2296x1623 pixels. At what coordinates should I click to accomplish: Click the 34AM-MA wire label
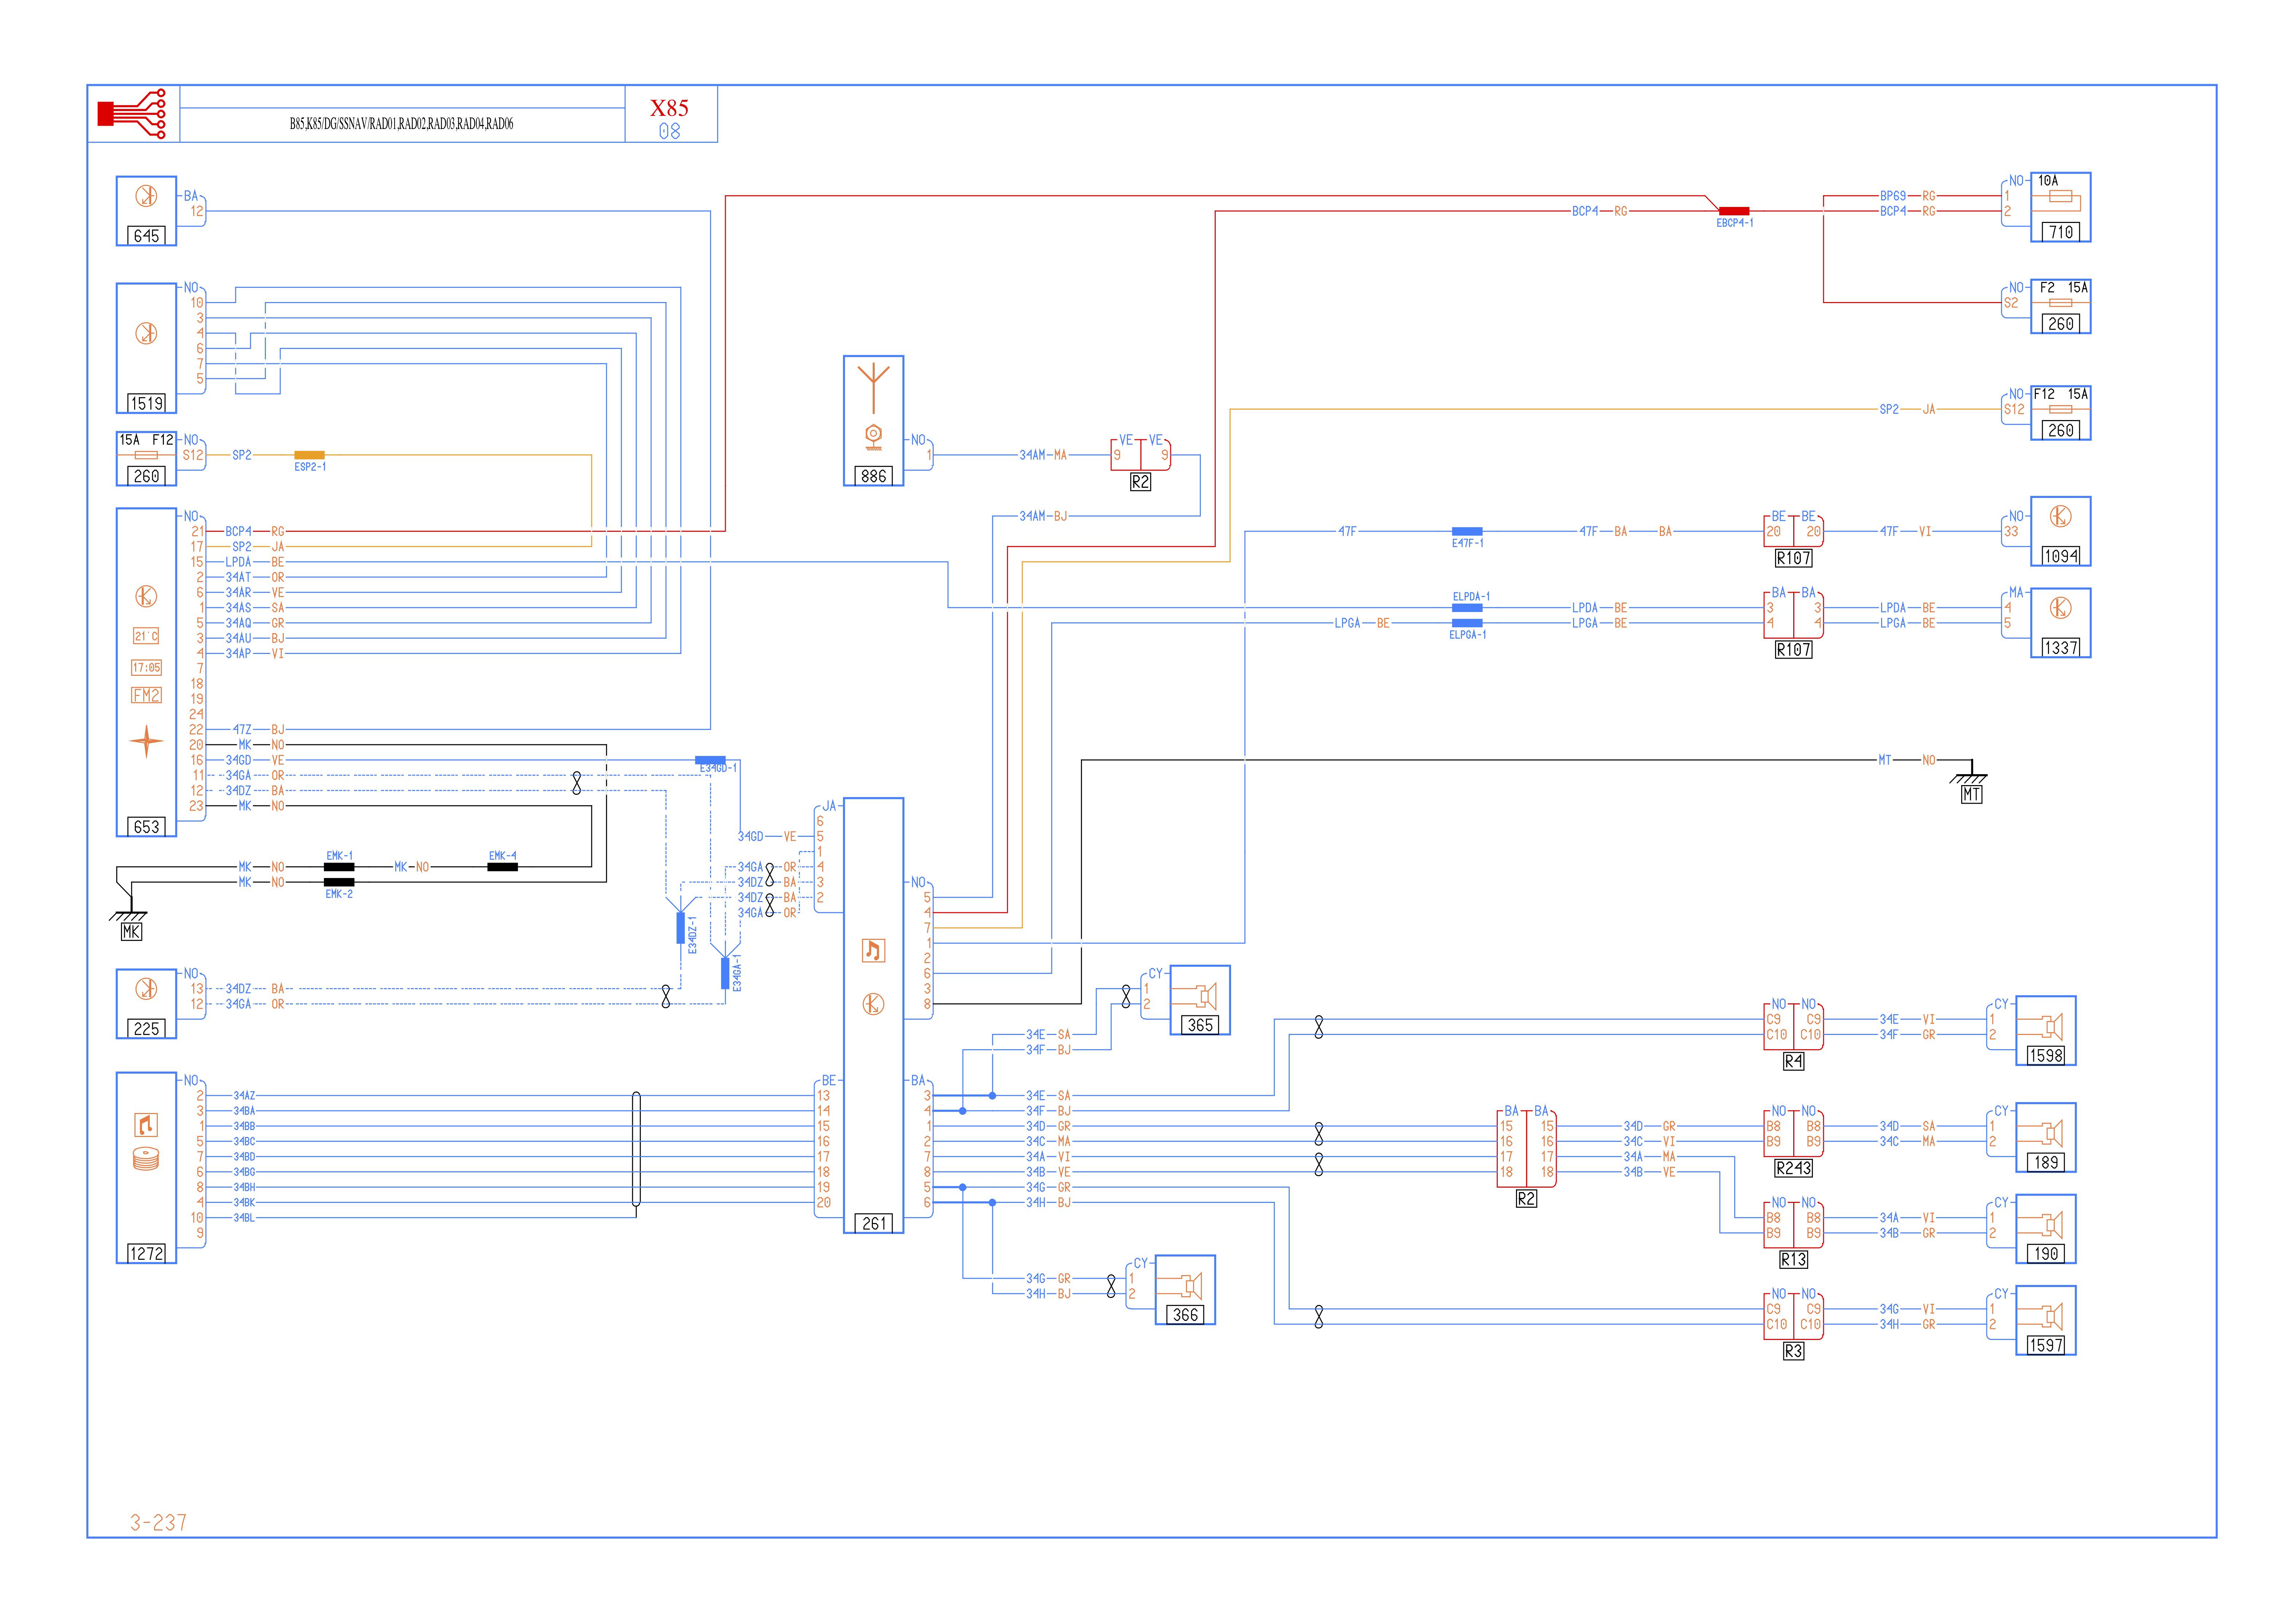pyautogui.click(x=1043, y=455)
